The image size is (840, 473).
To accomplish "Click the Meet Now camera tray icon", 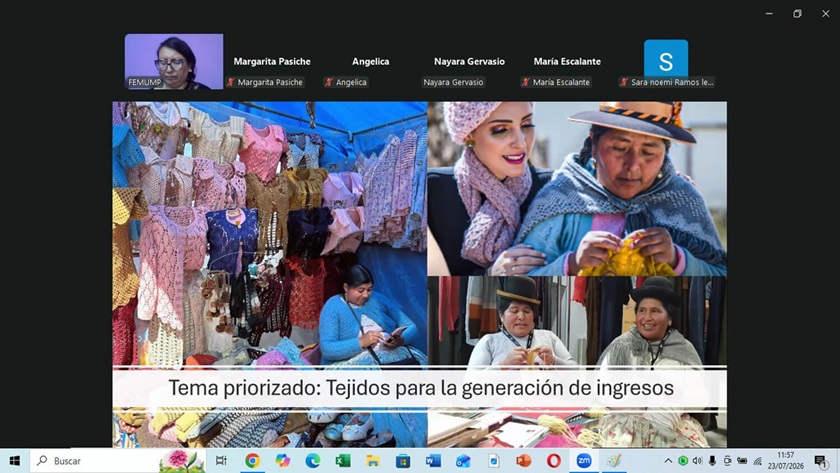I will click(727, 461).
